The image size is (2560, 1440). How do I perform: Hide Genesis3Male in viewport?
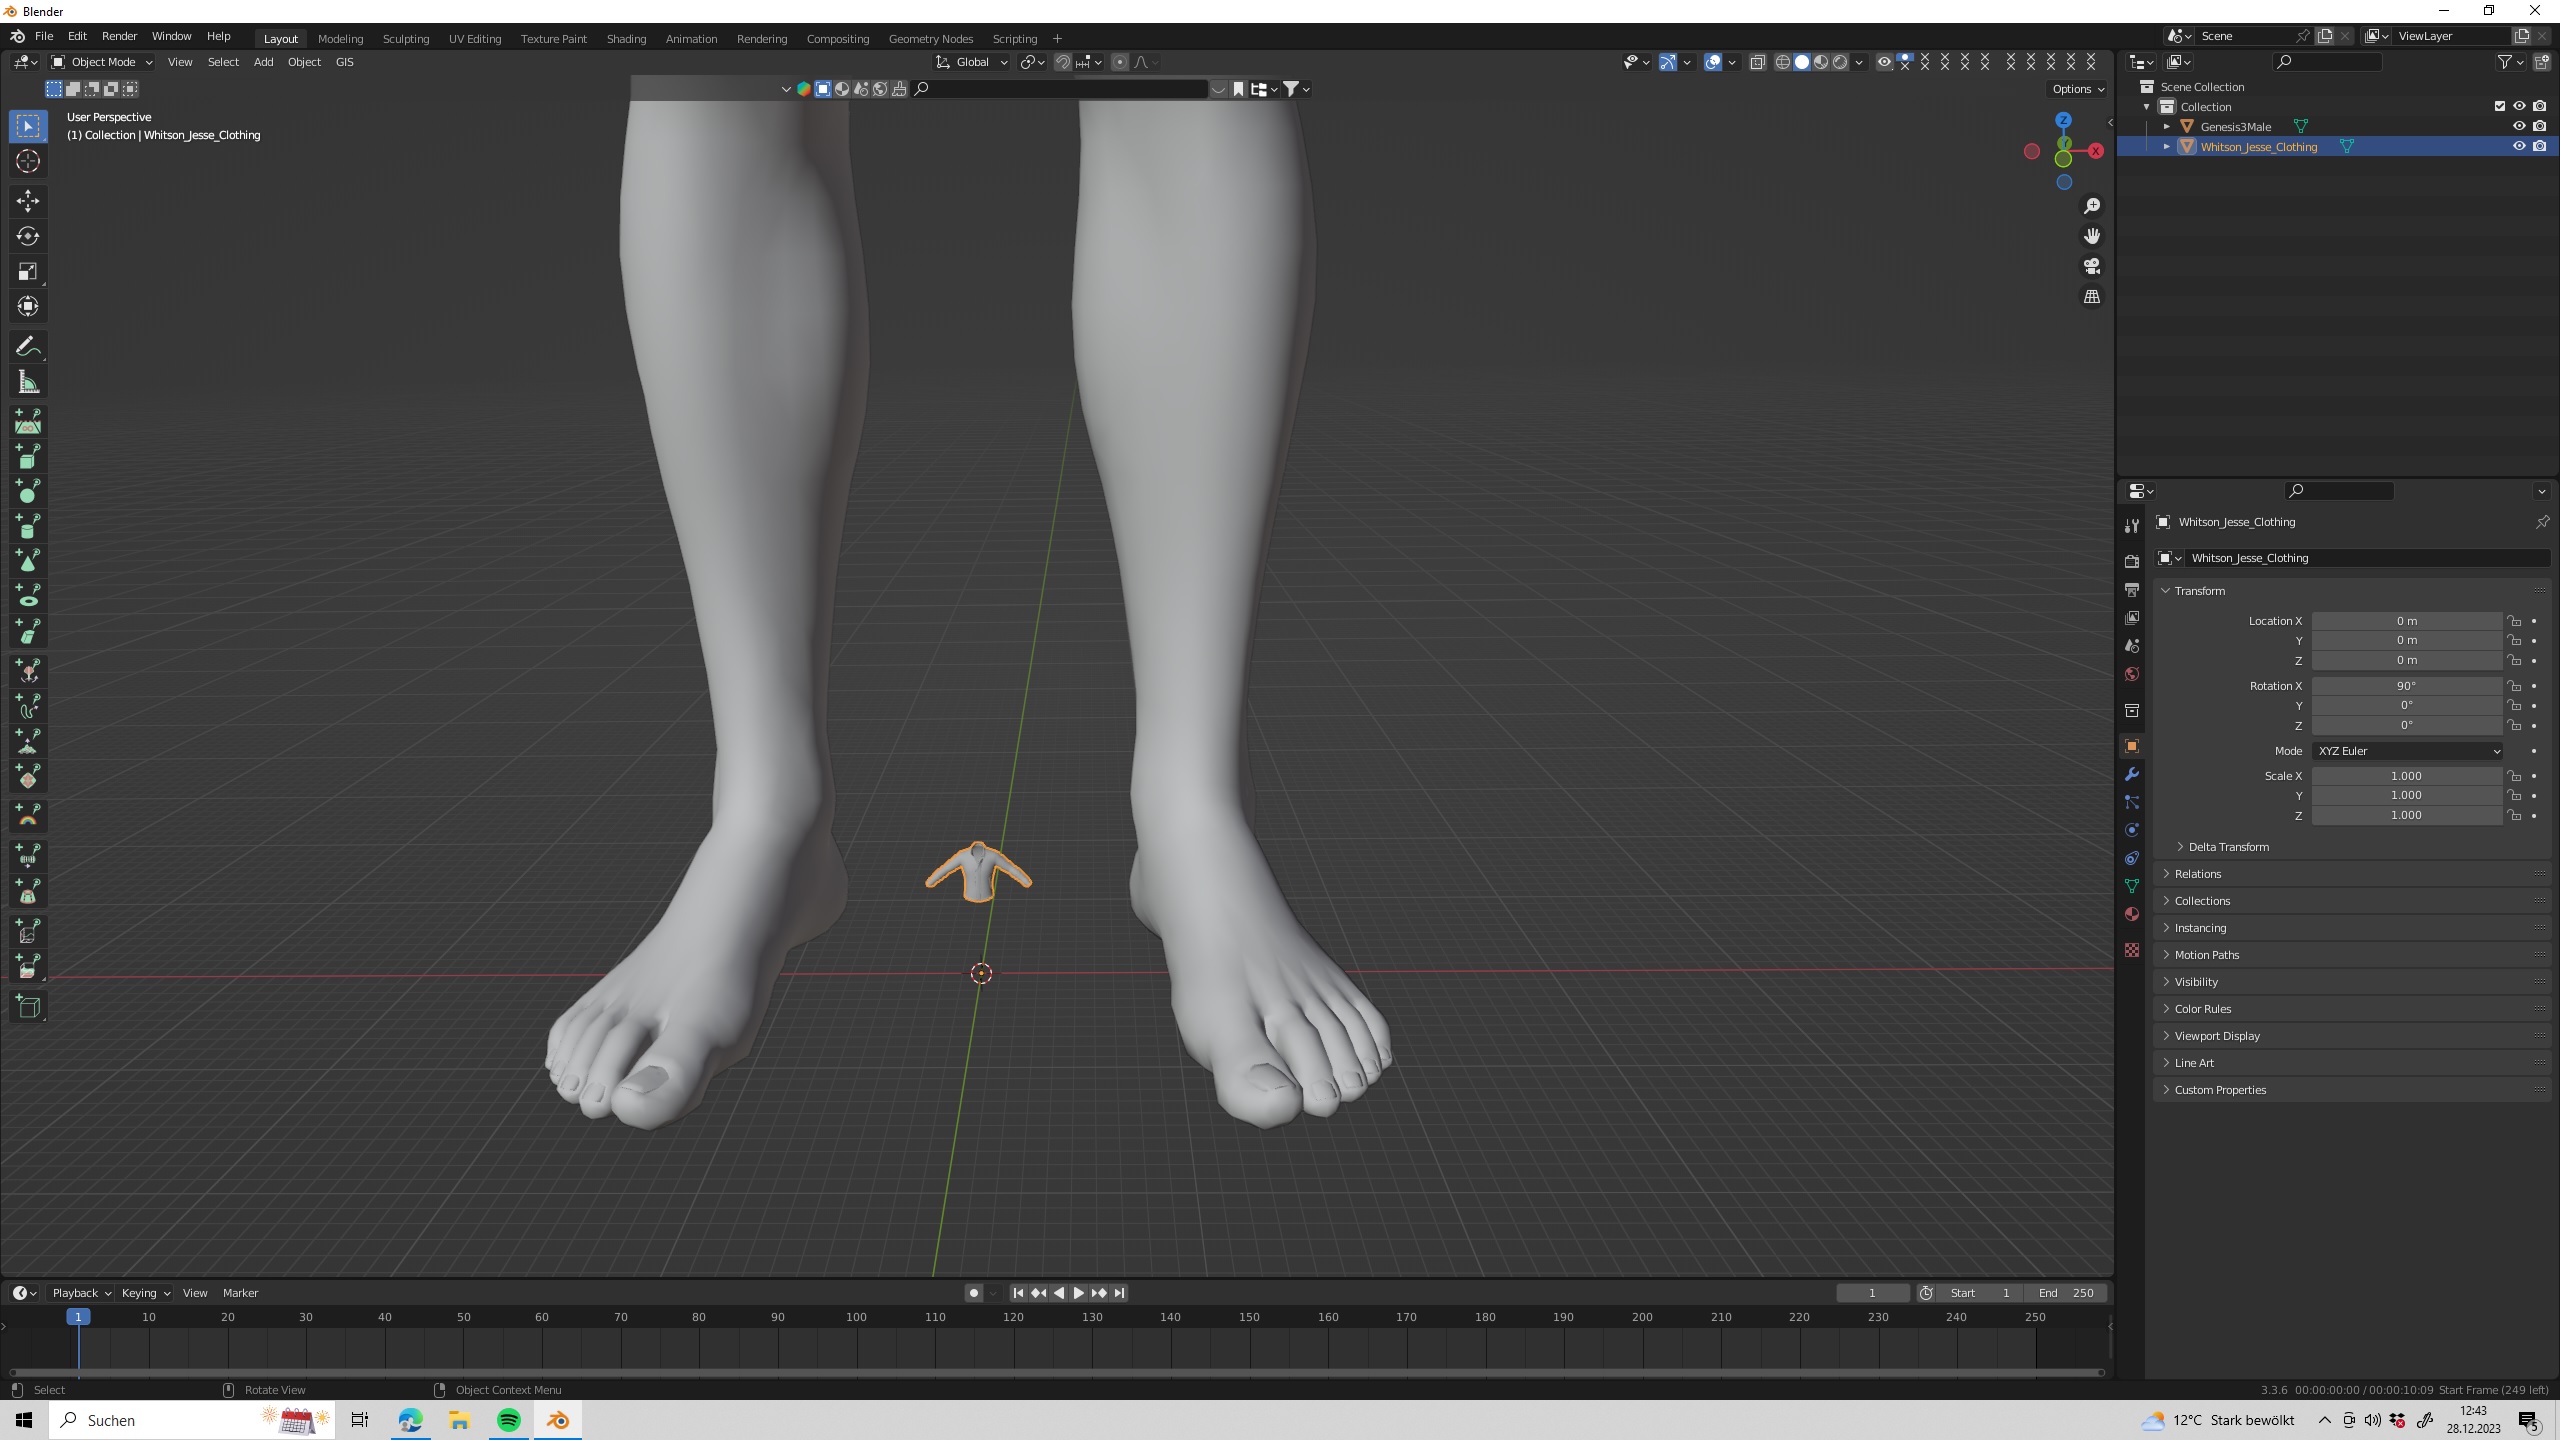(2519, 126)
